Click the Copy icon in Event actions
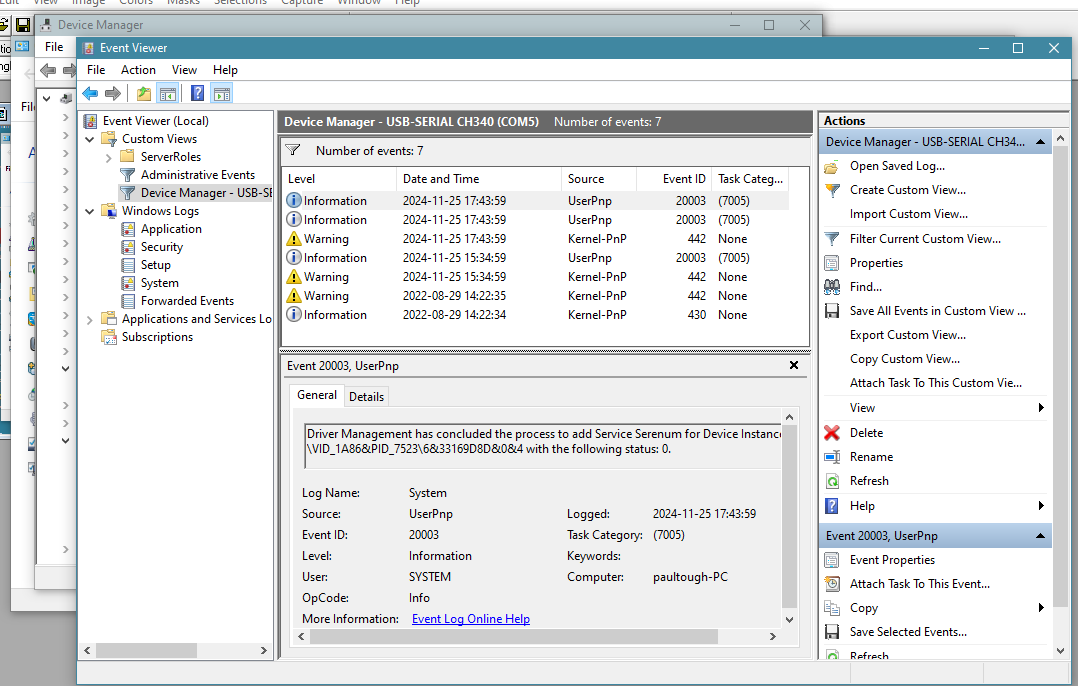 click(832, 608)
